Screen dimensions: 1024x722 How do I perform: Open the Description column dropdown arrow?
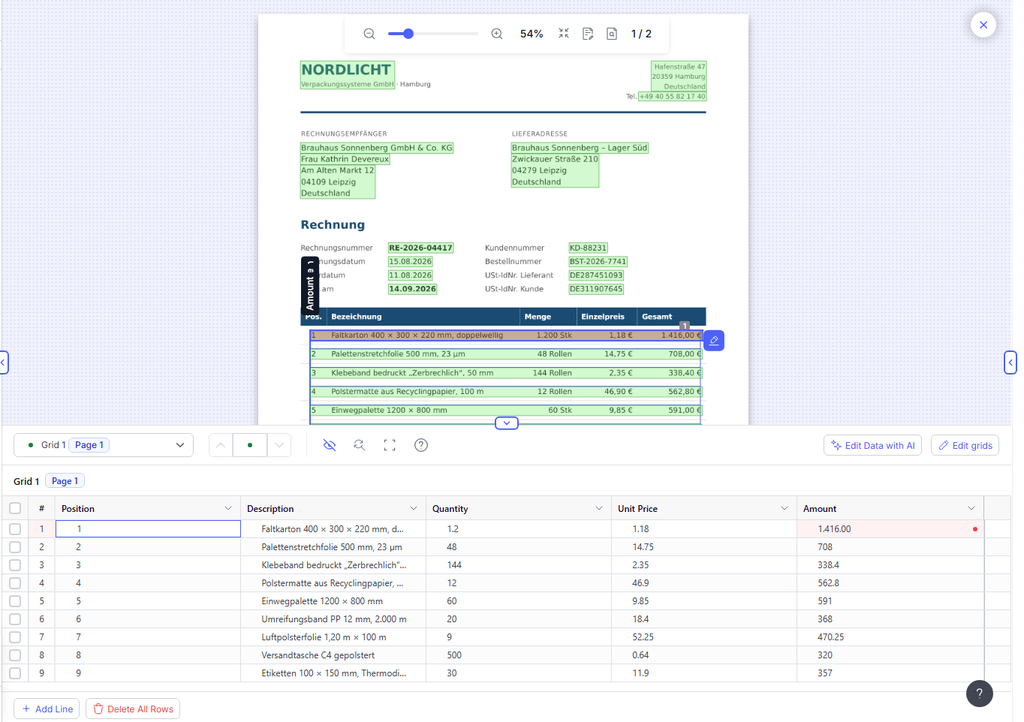tap(413, 509)
